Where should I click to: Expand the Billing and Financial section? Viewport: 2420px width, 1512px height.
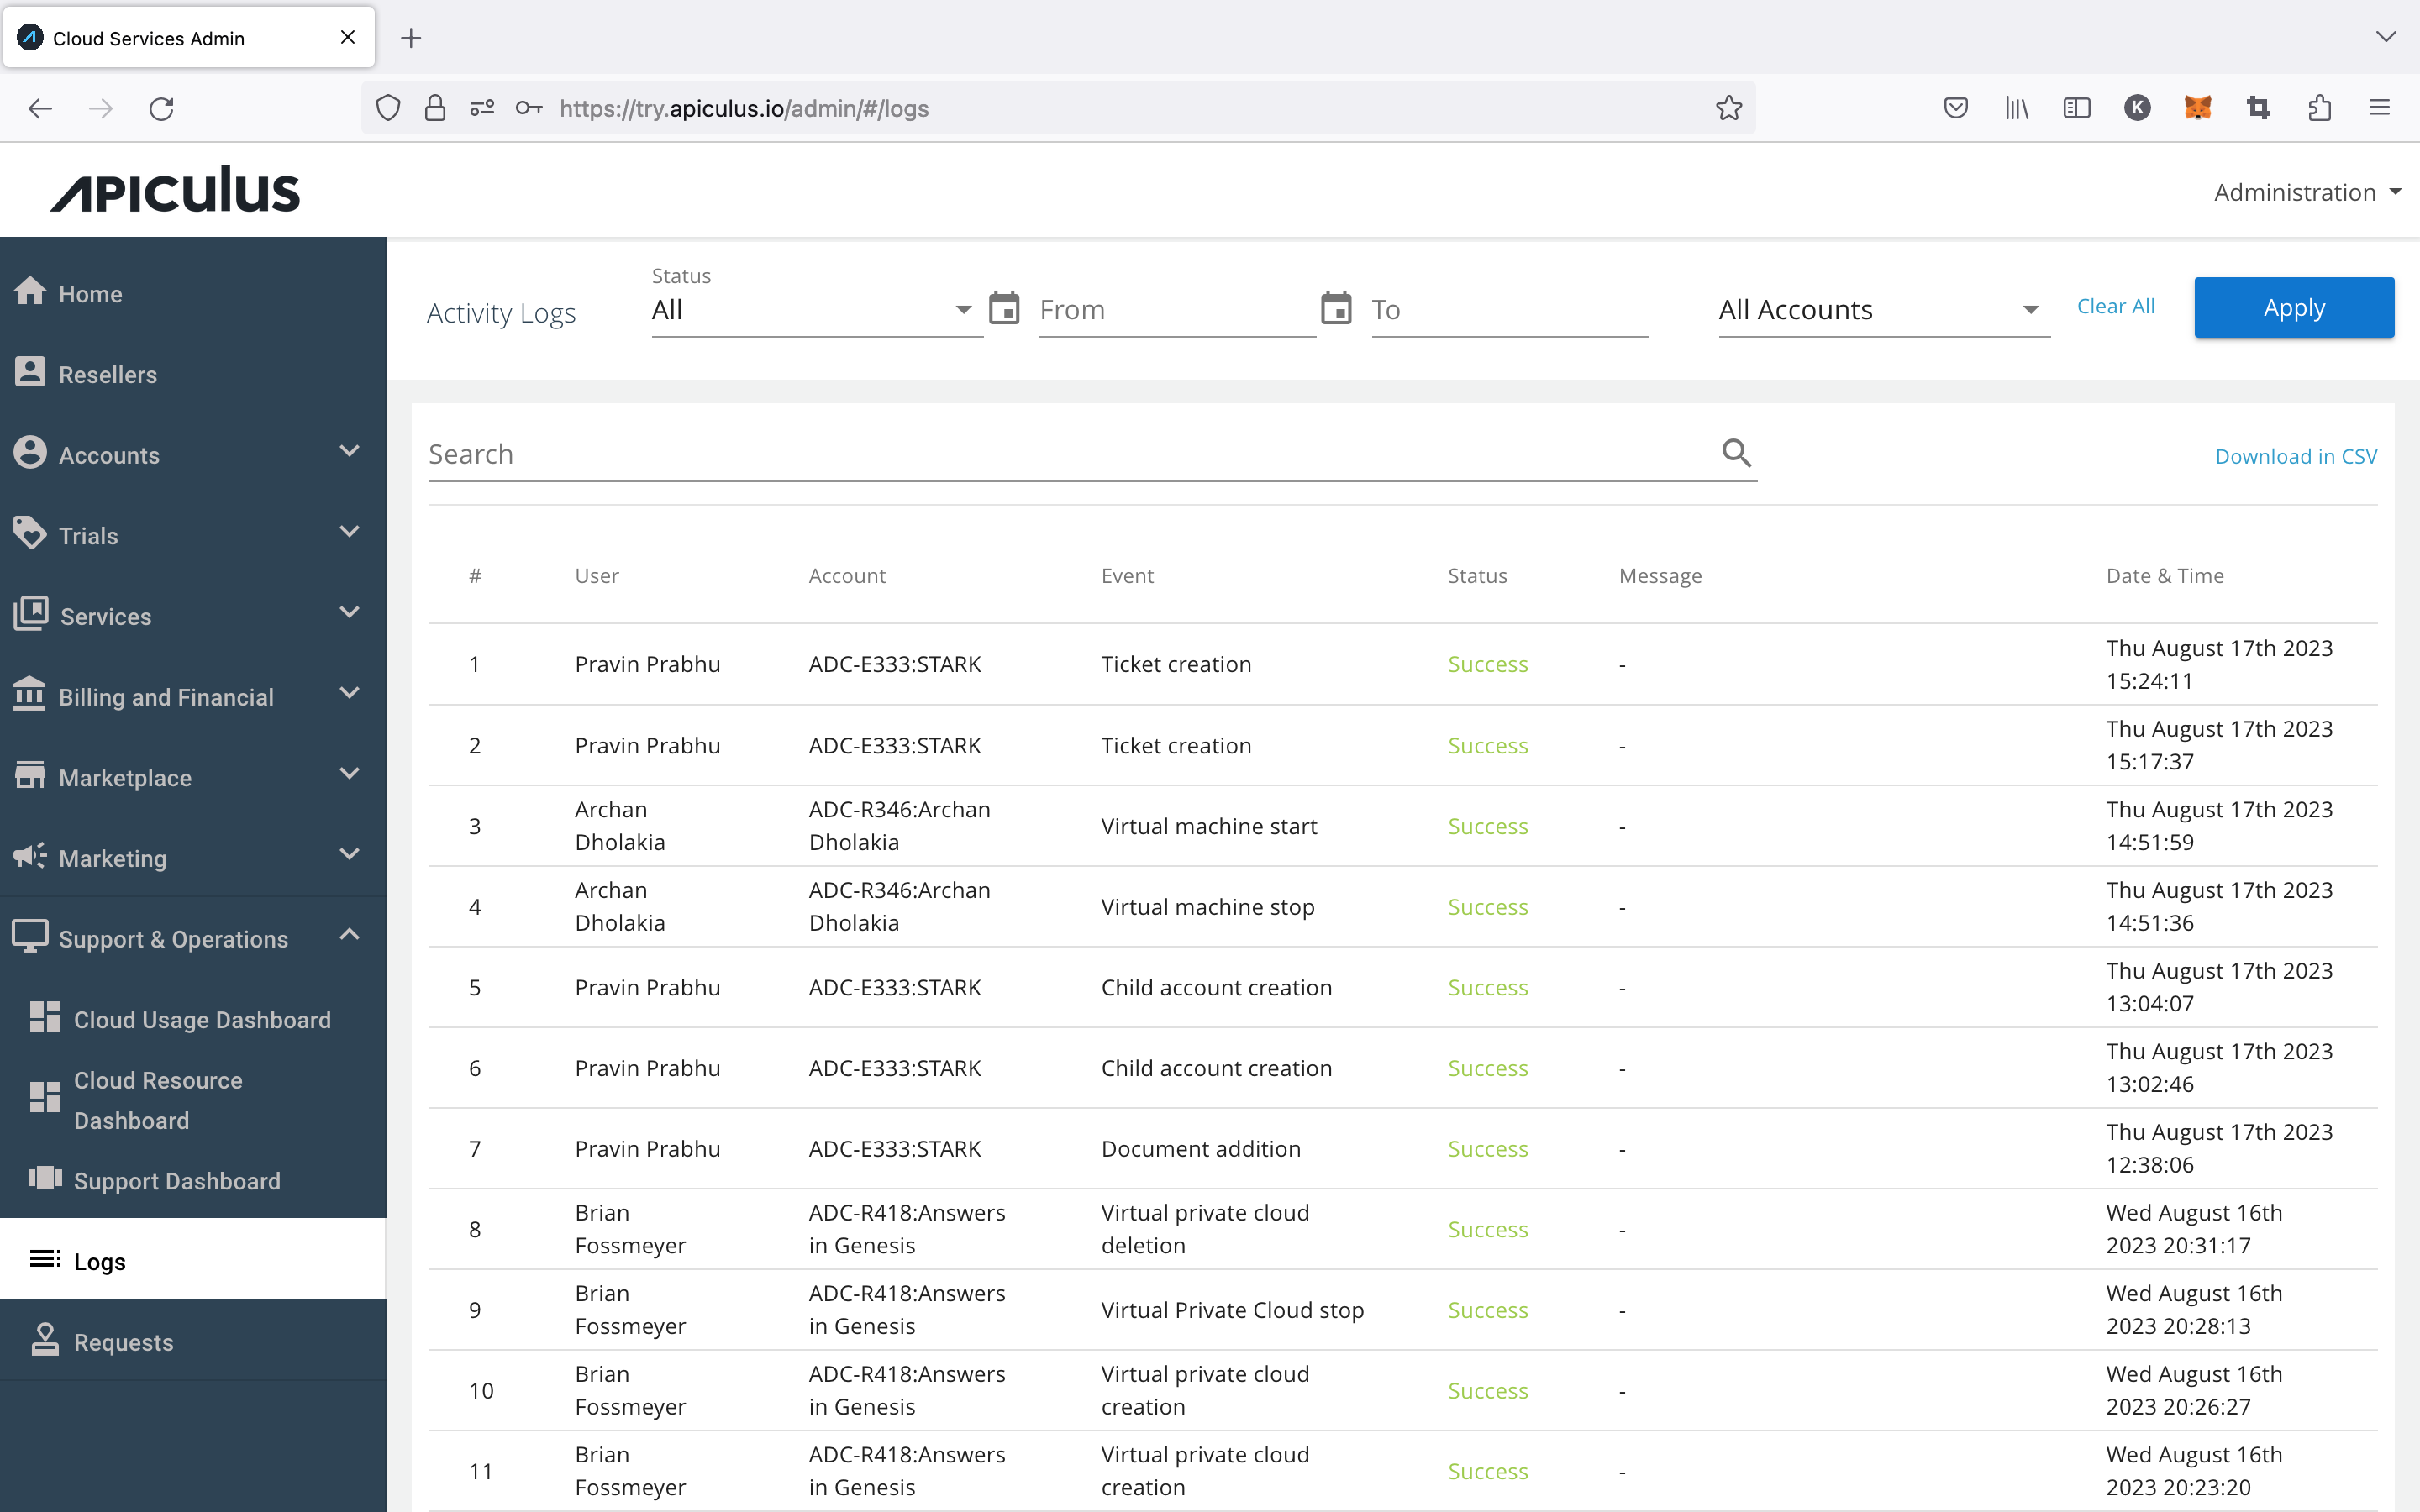coord(165,697)
